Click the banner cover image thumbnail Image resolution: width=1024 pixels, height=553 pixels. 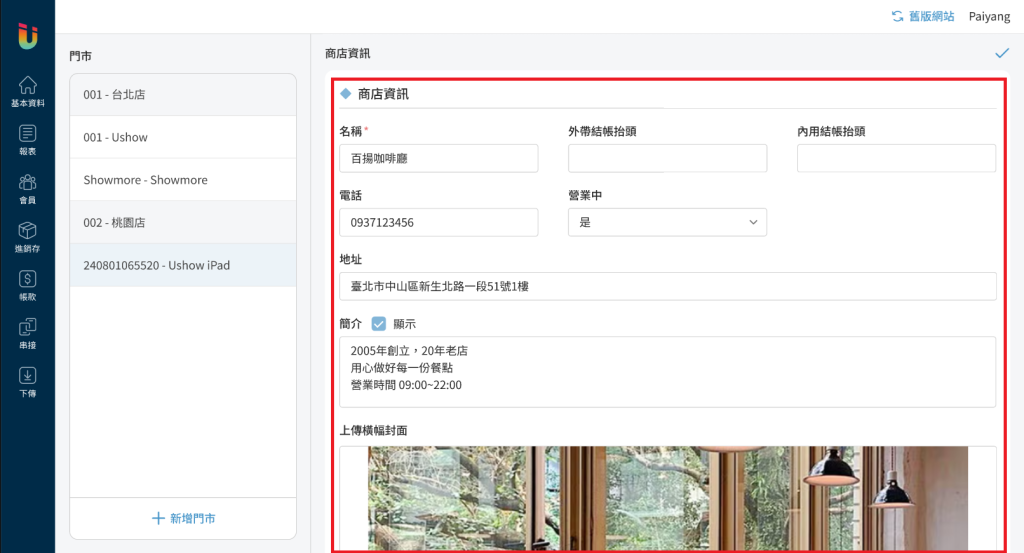tap(667, 498)
